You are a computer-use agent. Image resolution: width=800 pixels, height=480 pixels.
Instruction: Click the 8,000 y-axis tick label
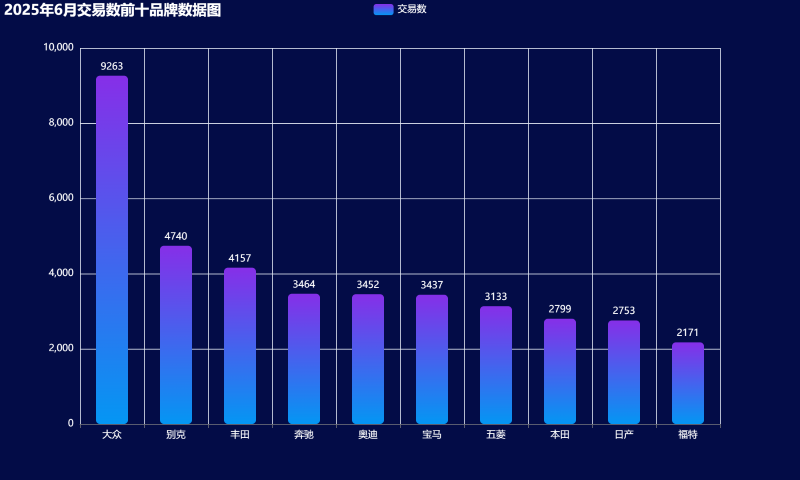tap(61, 123)
